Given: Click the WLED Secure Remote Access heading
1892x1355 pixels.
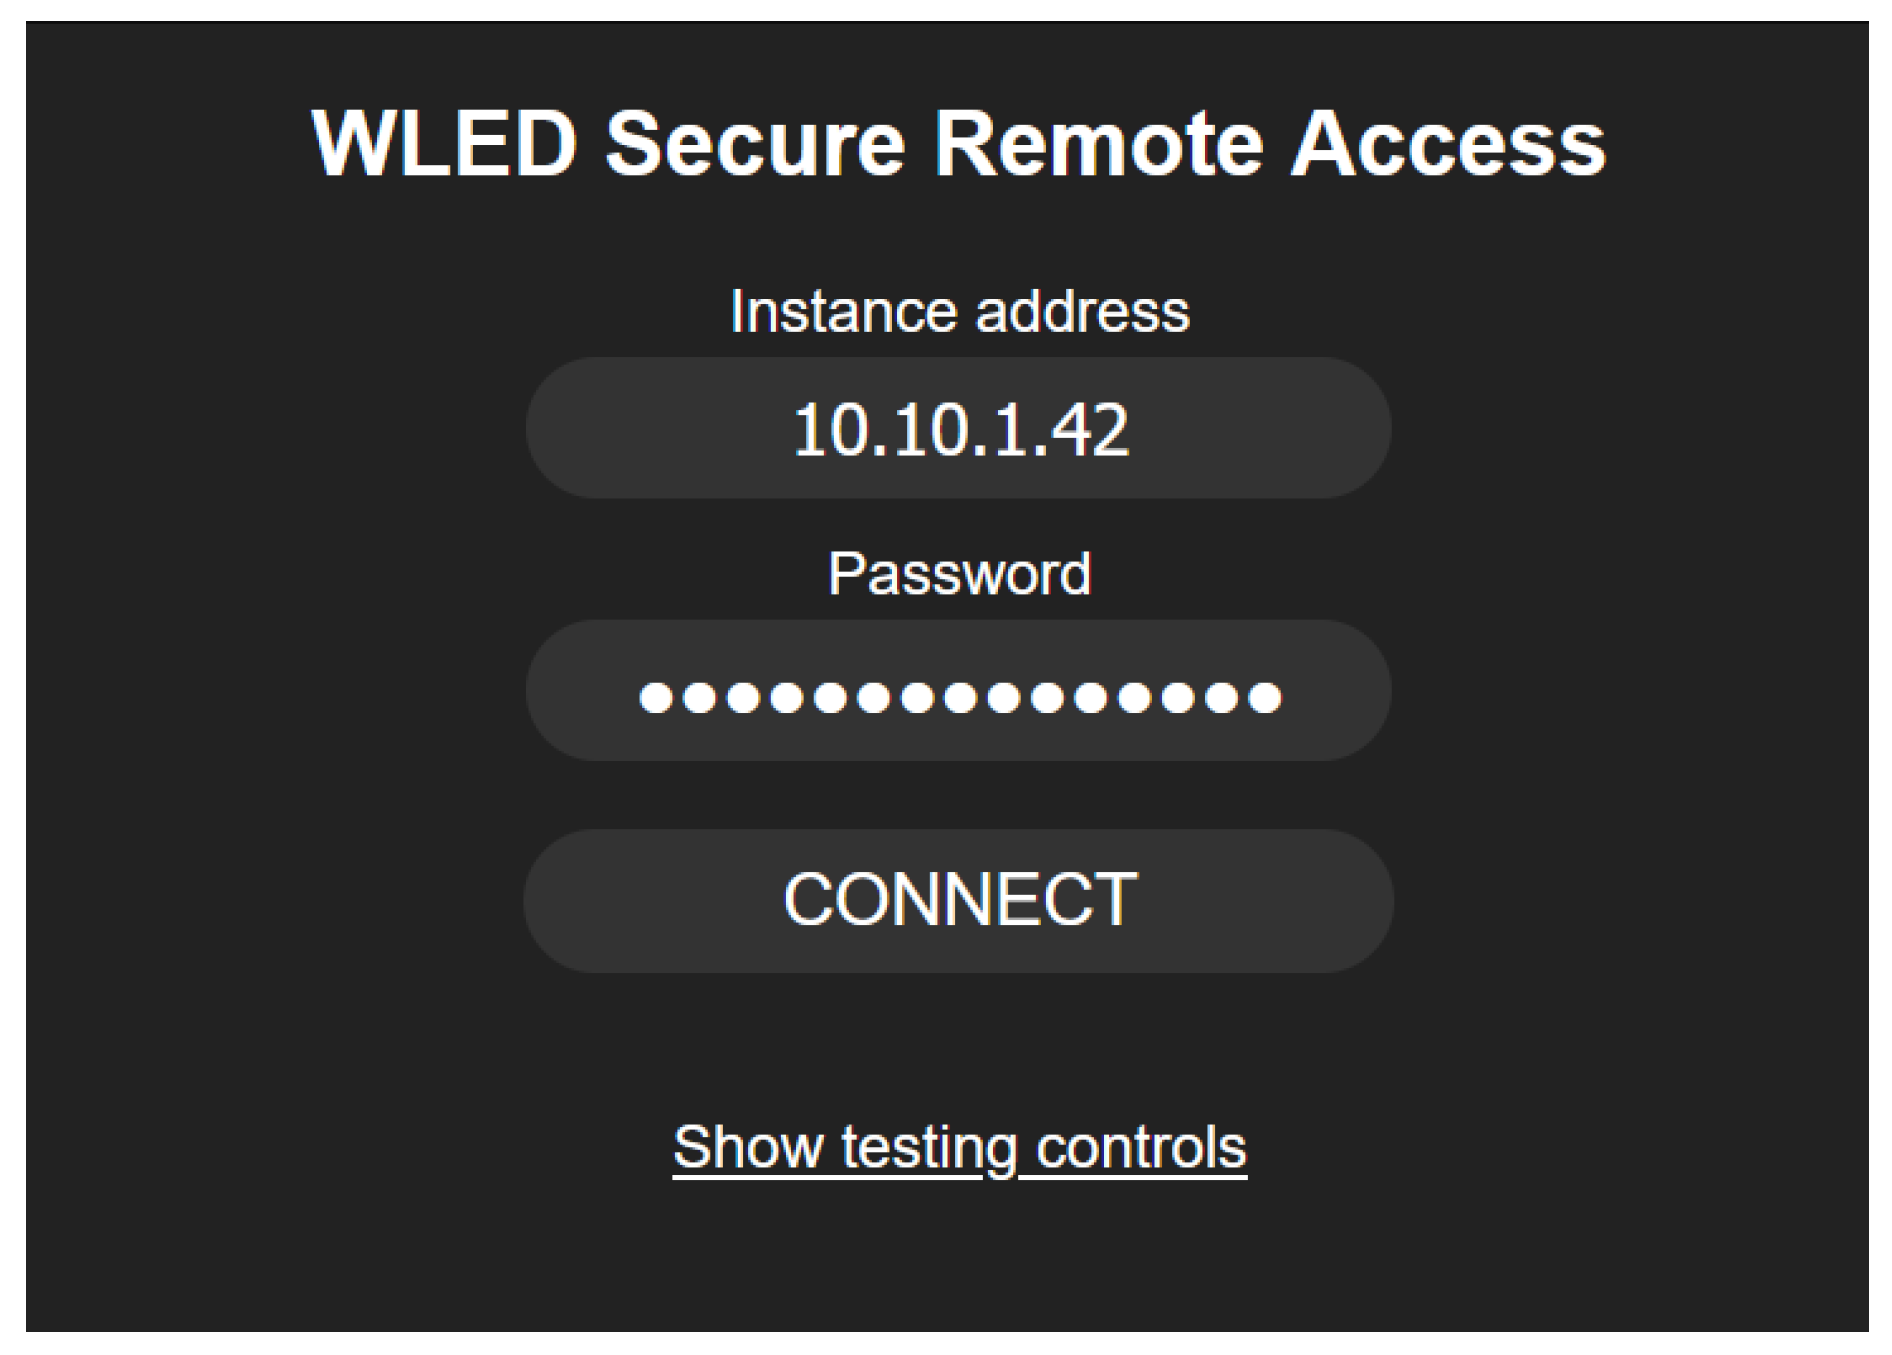Looking at the screenshot, I should tap(958, 144).
